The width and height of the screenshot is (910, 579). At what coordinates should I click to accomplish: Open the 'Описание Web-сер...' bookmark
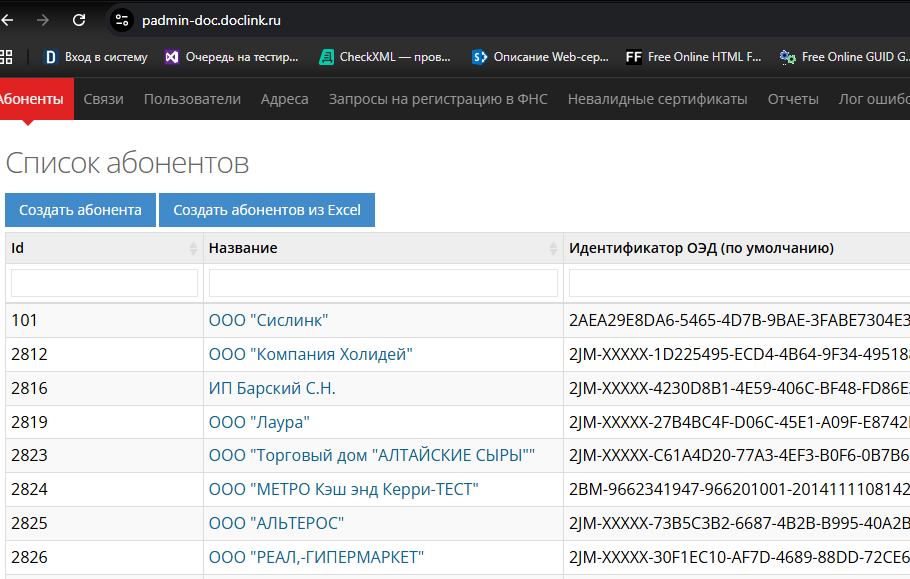(x=540, y=57)
